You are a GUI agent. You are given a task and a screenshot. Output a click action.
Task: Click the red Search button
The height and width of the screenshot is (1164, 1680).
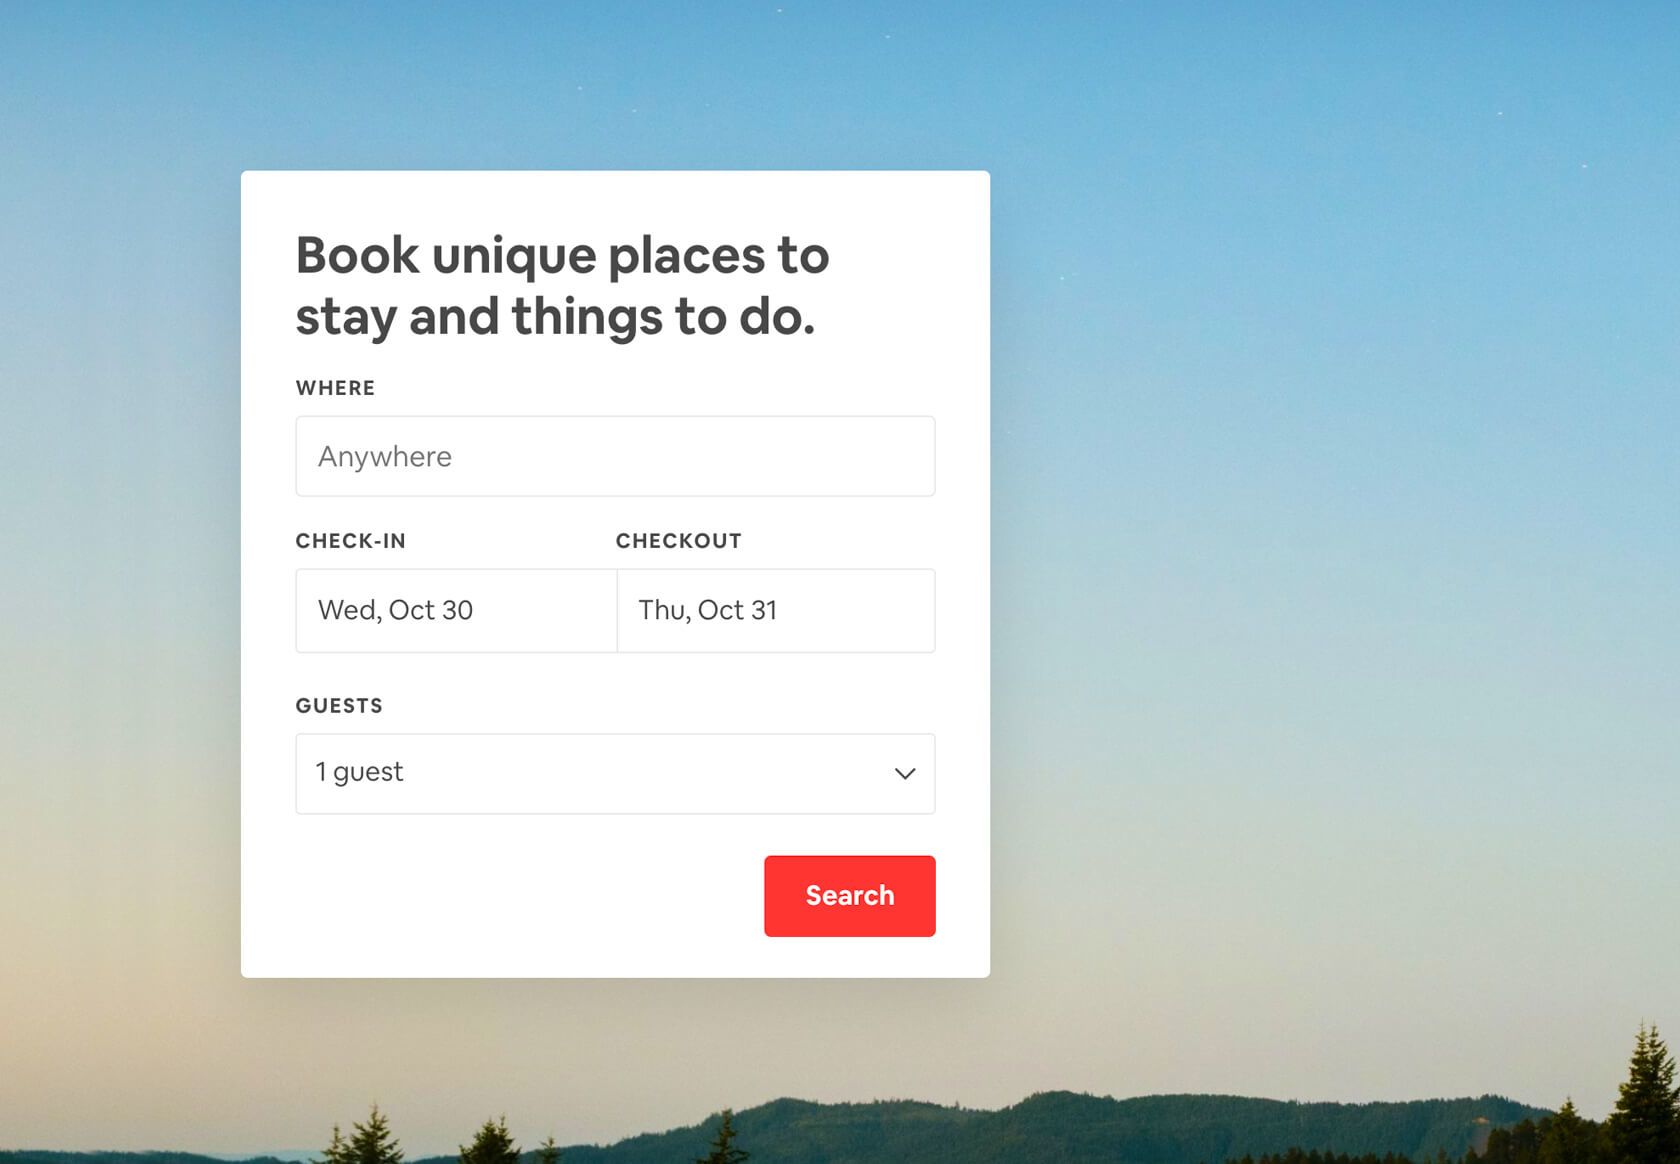coord(850,896)
